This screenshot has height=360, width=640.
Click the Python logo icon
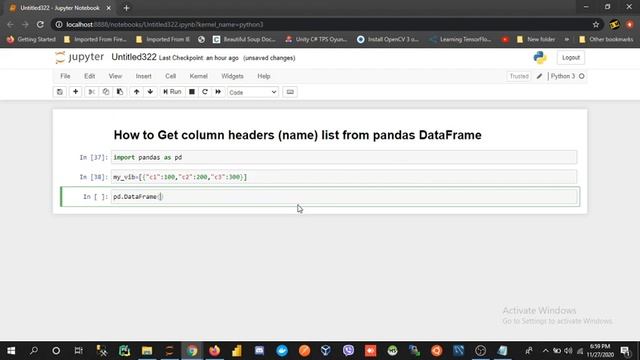(x=540, y=58)
